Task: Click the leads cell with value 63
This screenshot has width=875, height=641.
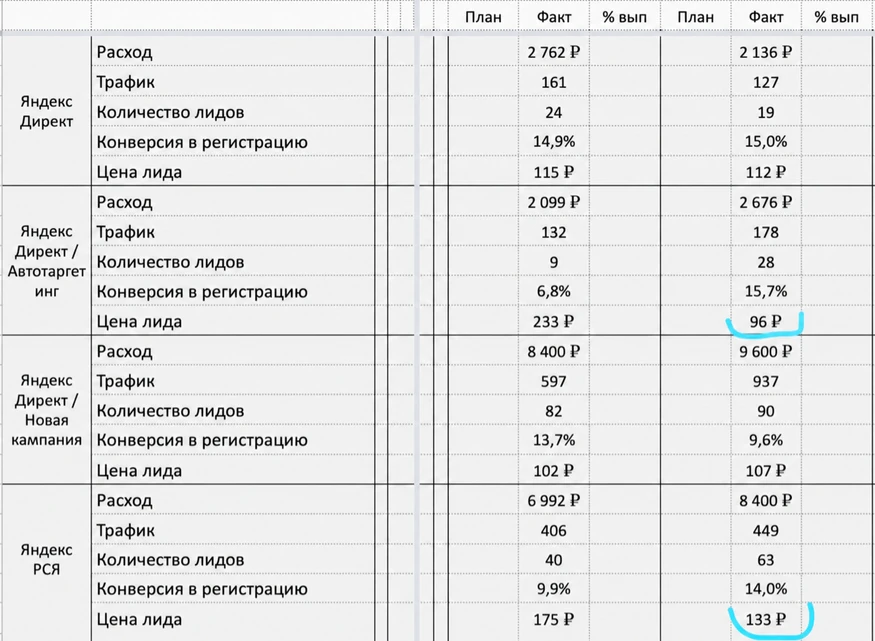Action: (x=766, y=560)
